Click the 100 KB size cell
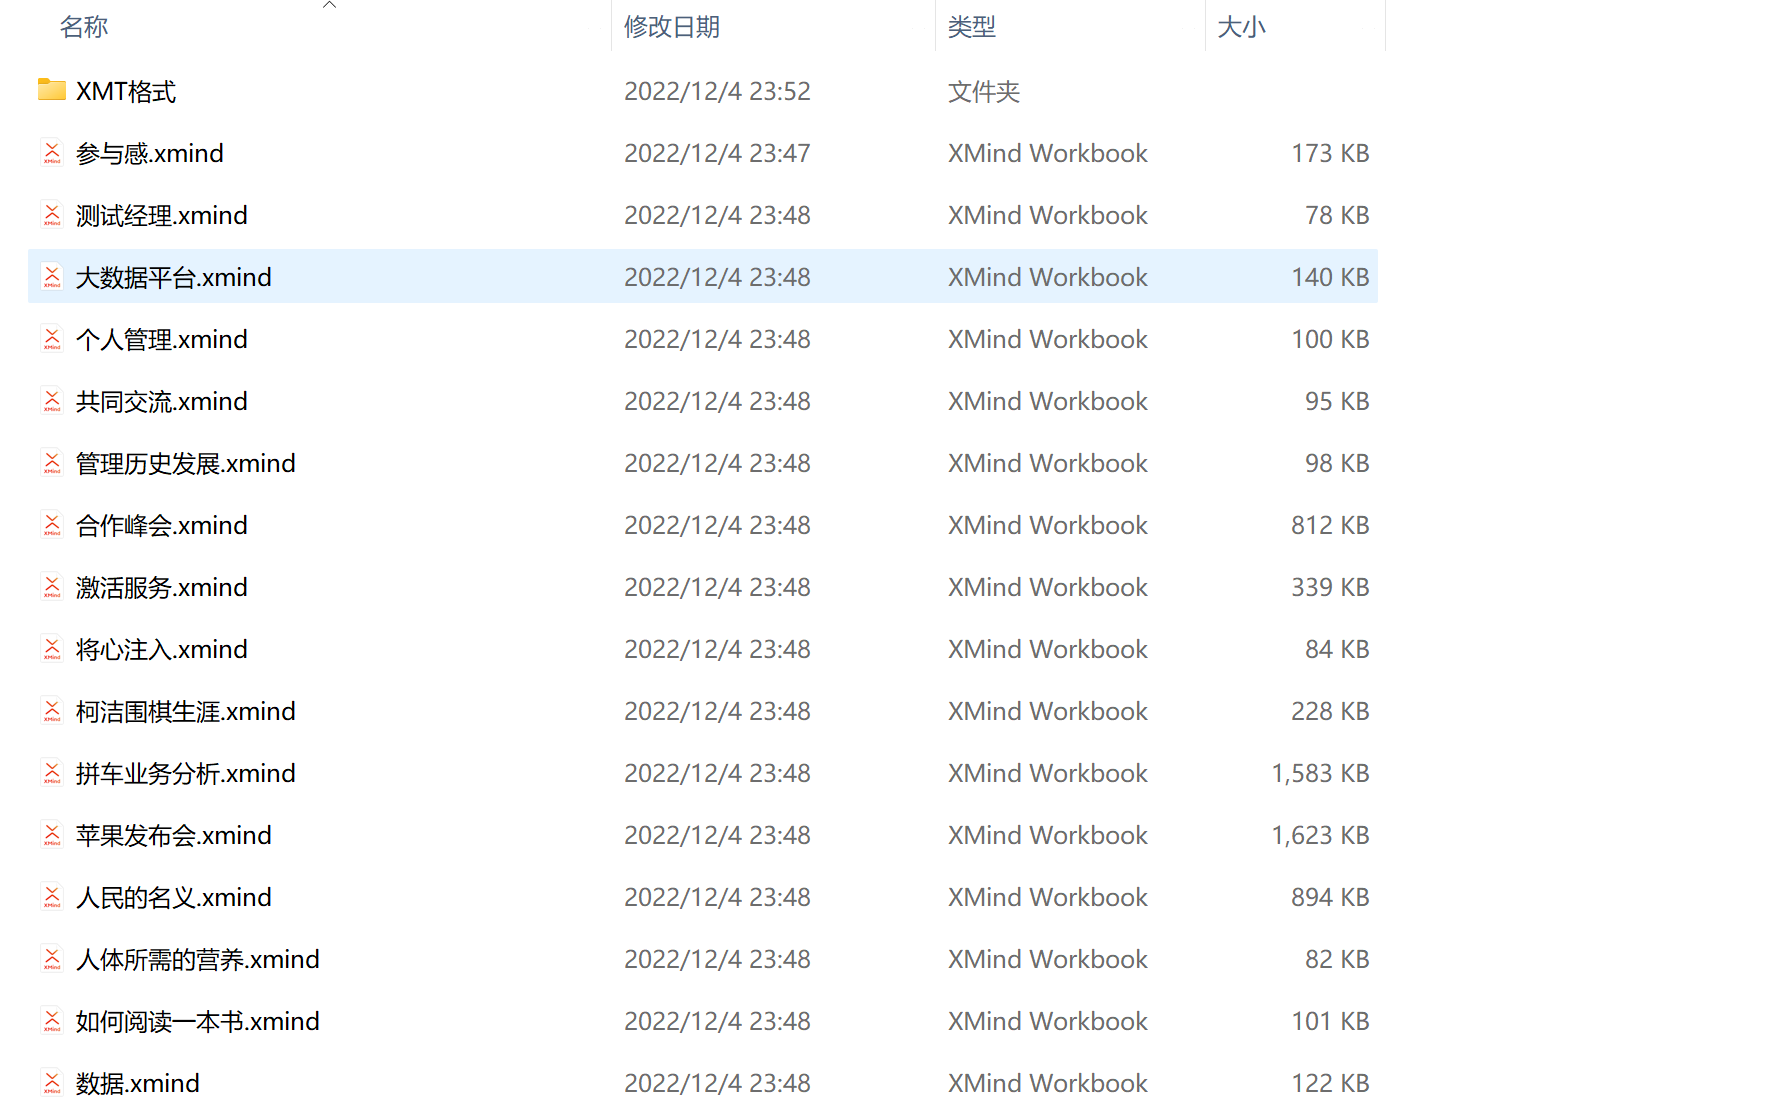 [1330, 339]
